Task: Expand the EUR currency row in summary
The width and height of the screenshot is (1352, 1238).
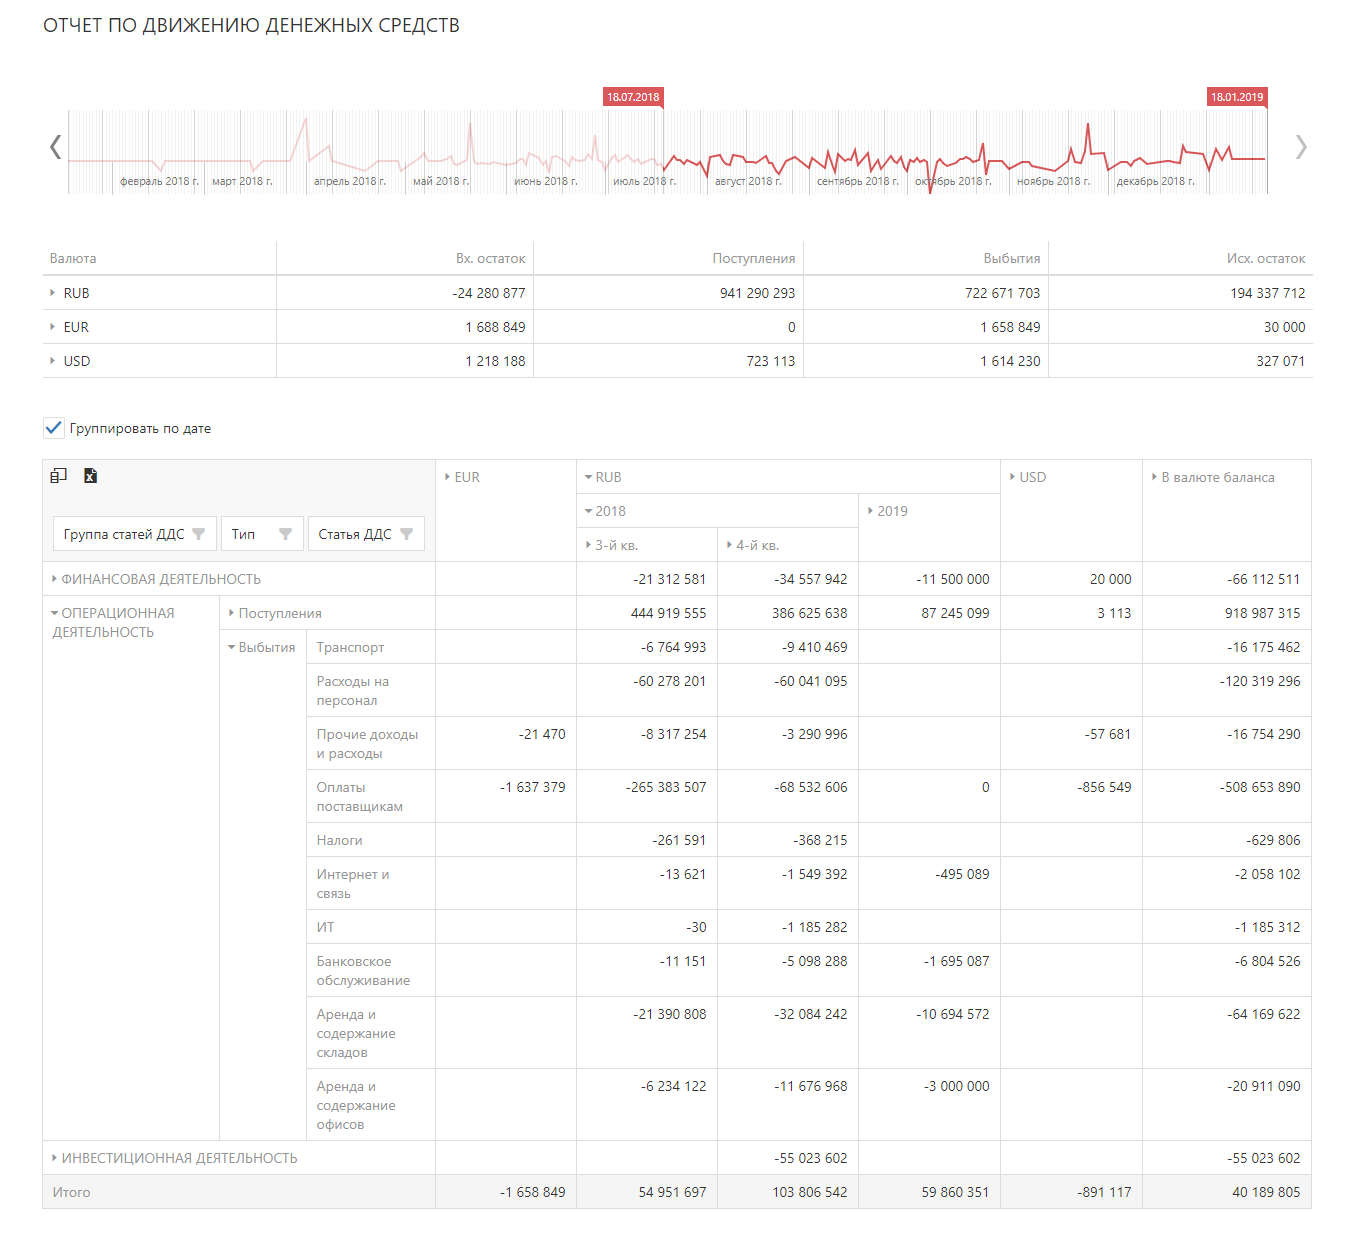Action: [53, 327]
